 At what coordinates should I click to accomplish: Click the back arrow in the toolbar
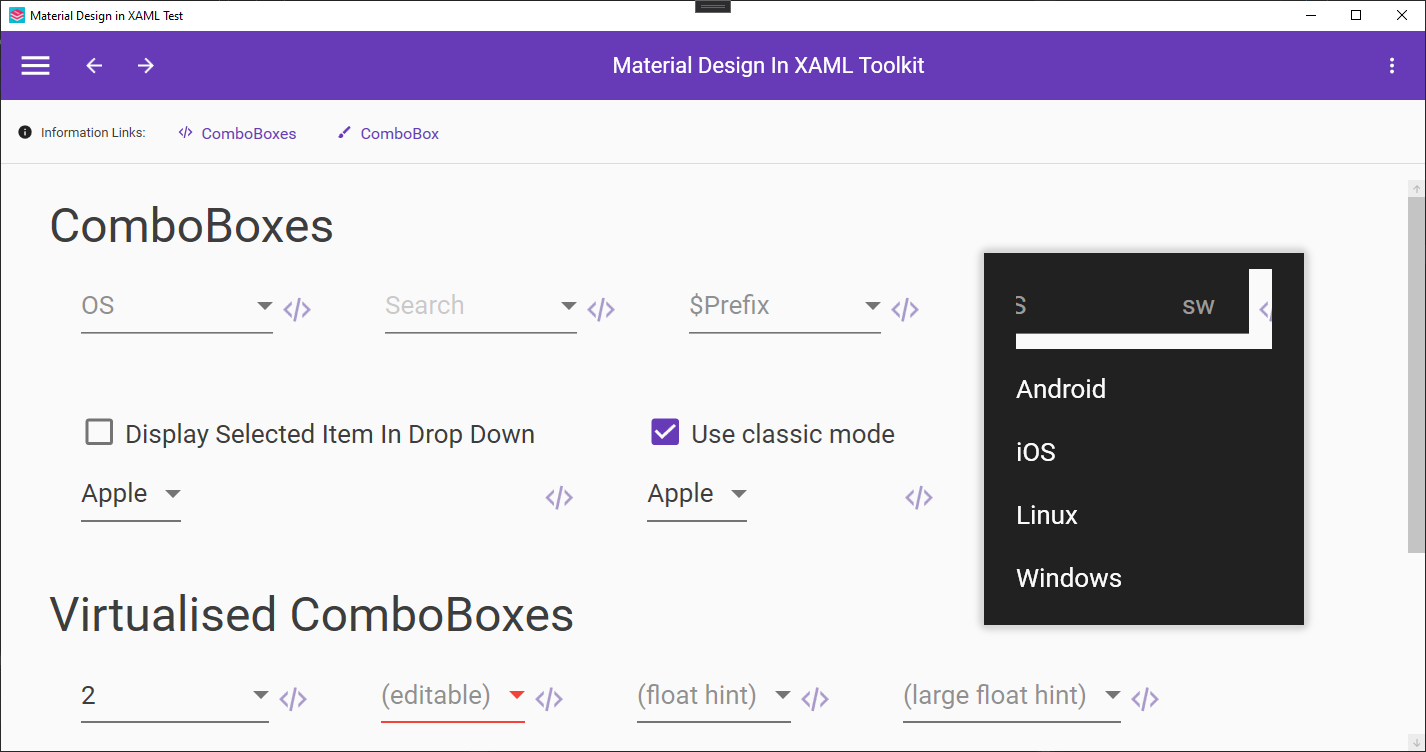(x=93, y=65)
